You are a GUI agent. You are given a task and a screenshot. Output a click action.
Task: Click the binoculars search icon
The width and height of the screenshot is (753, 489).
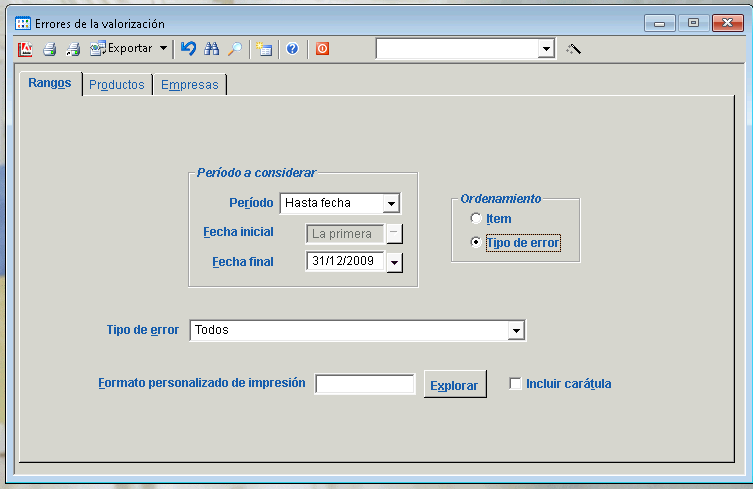tap(211, 48)
